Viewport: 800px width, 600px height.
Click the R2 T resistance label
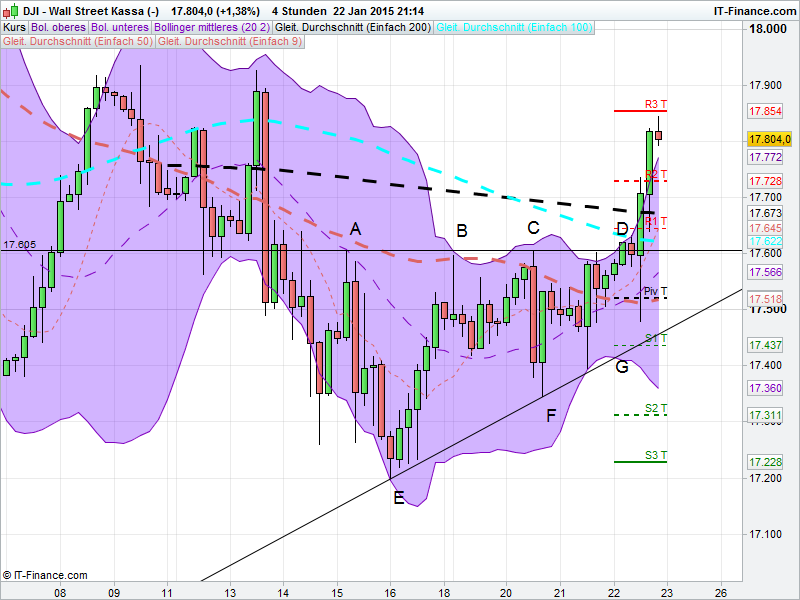[656, 174]
